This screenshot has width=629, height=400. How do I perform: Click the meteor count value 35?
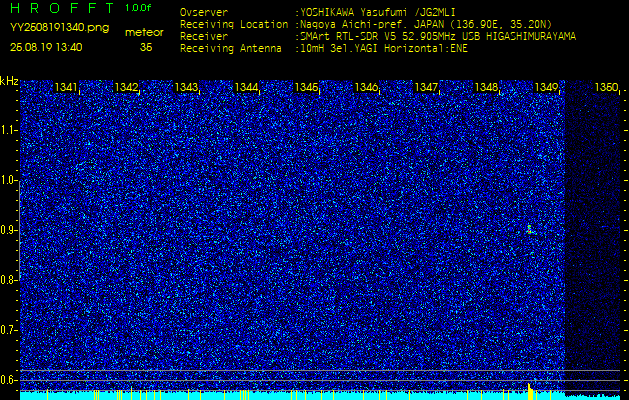tap(146, 47)
